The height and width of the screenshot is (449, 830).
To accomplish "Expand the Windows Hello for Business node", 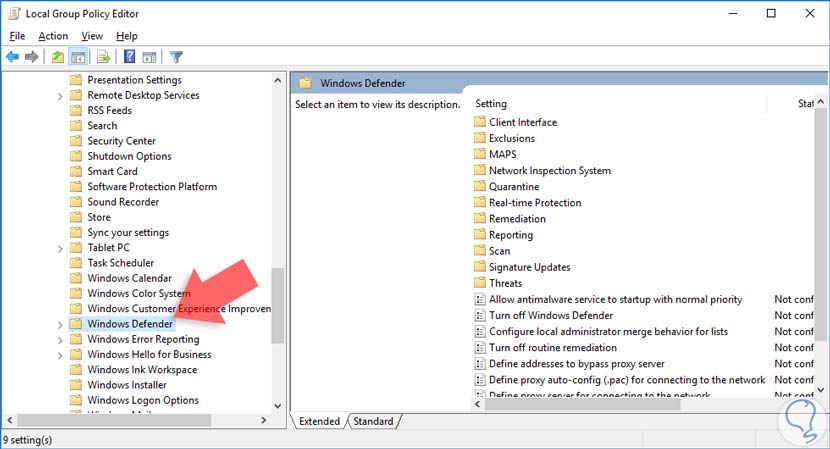I will tap(60, 355).
